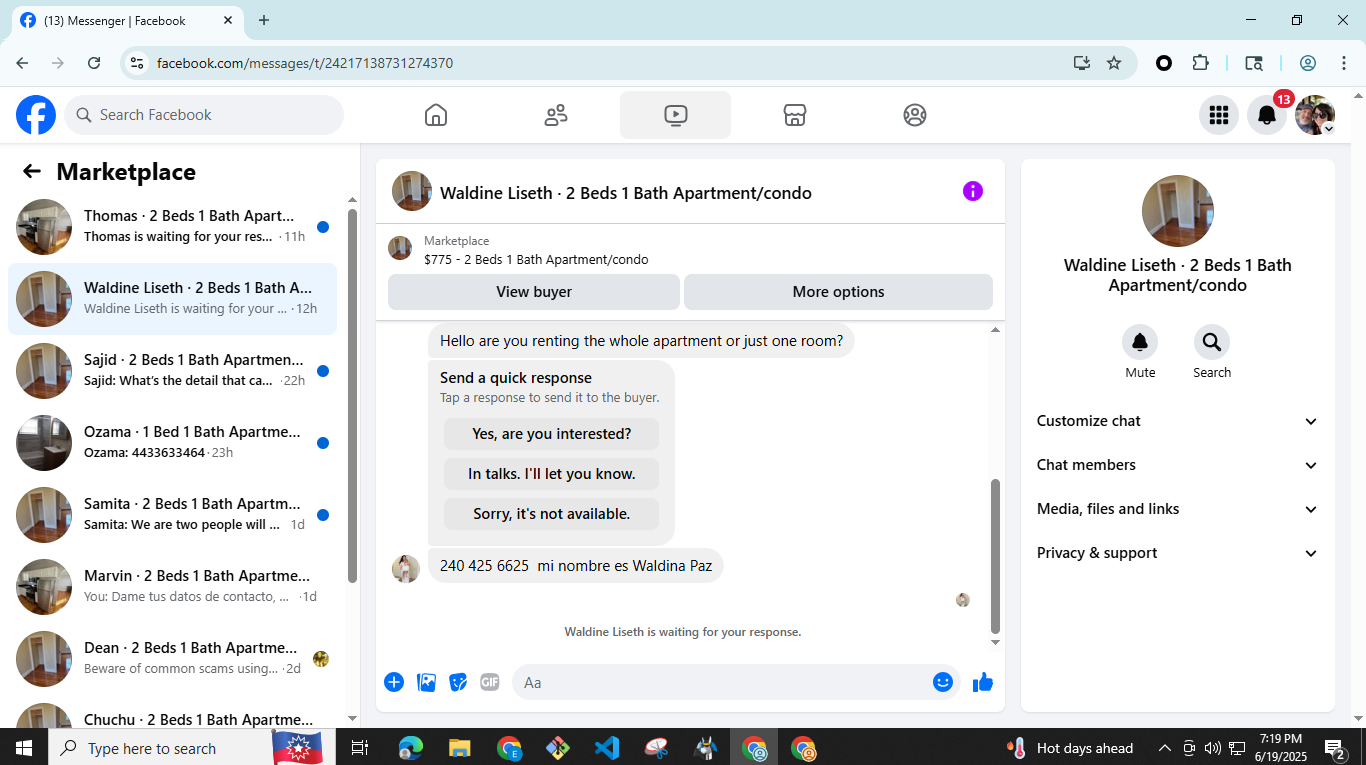The height and width of the screenshot is (765, 1366).
Task: Click the conversation list scrollbar
Action: [x=352, y=395]
